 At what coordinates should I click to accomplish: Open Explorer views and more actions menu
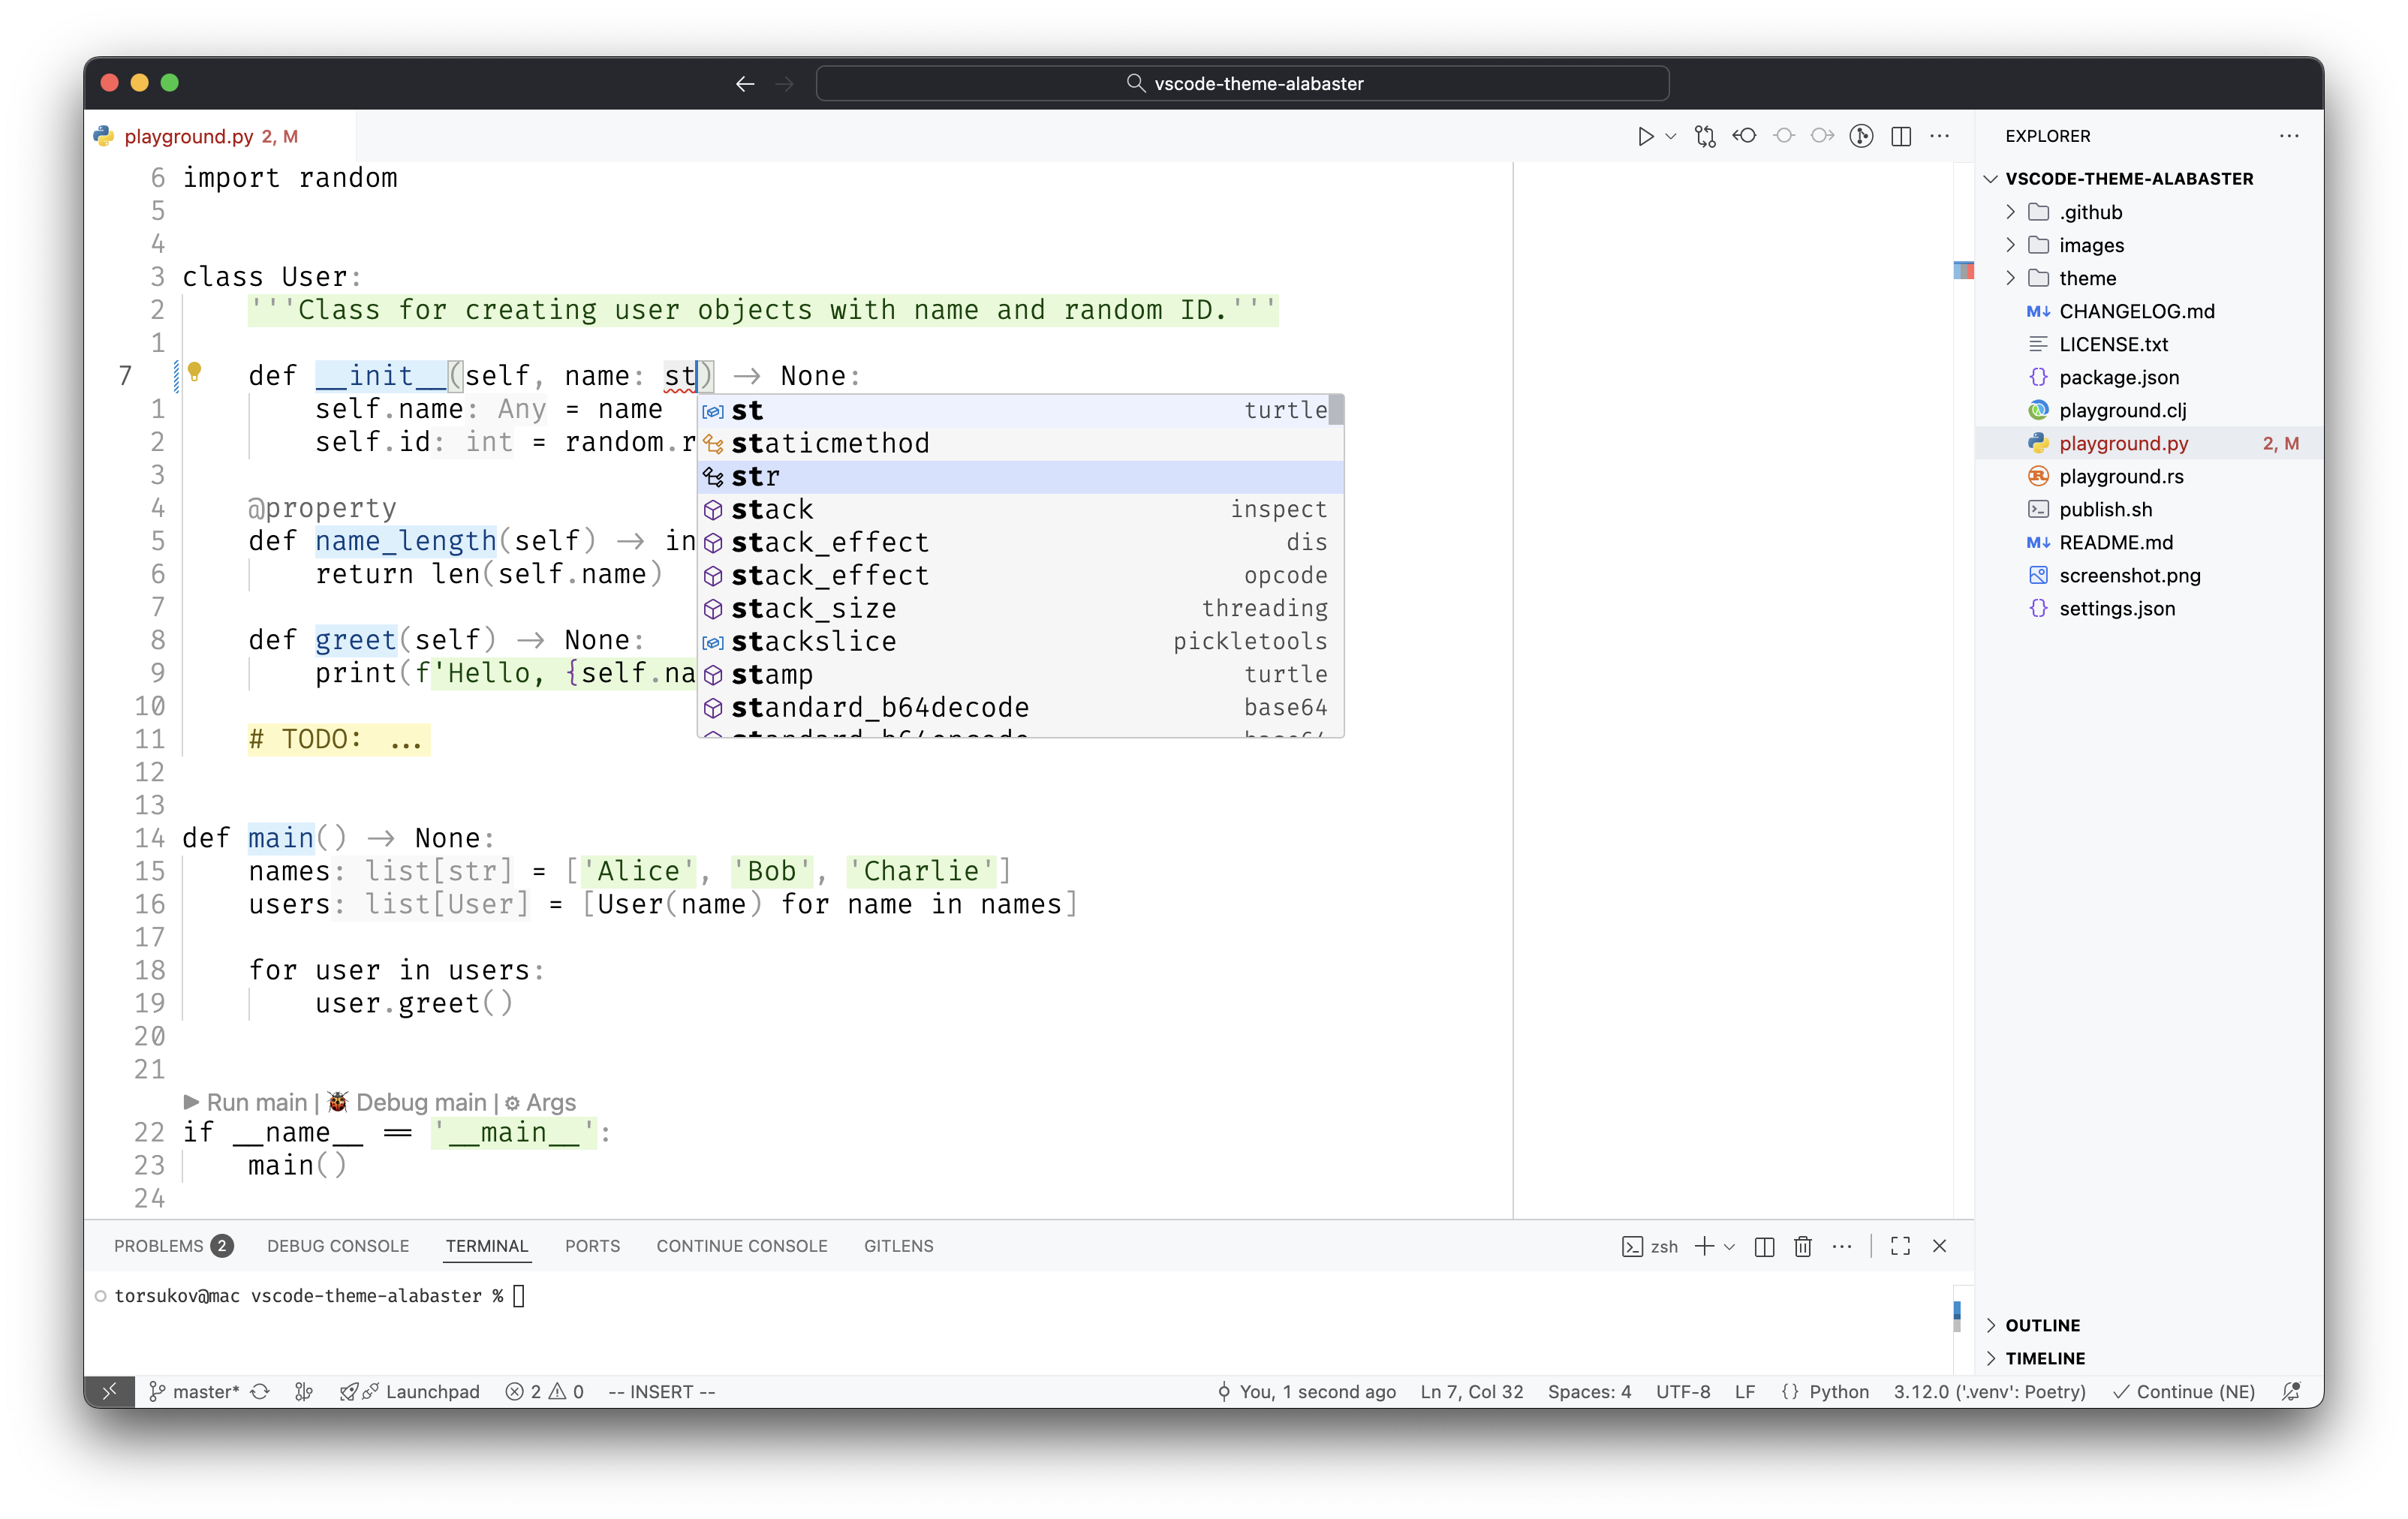2289,136
